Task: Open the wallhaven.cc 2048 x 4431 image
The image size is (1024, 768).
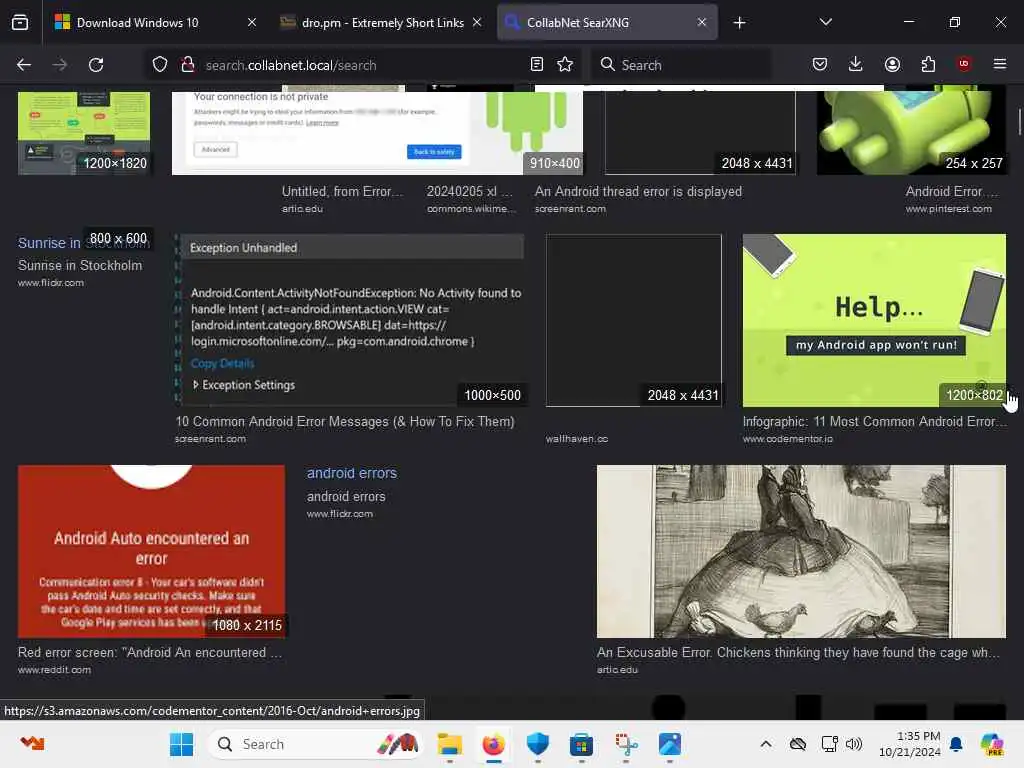Action: coord(634,320)
